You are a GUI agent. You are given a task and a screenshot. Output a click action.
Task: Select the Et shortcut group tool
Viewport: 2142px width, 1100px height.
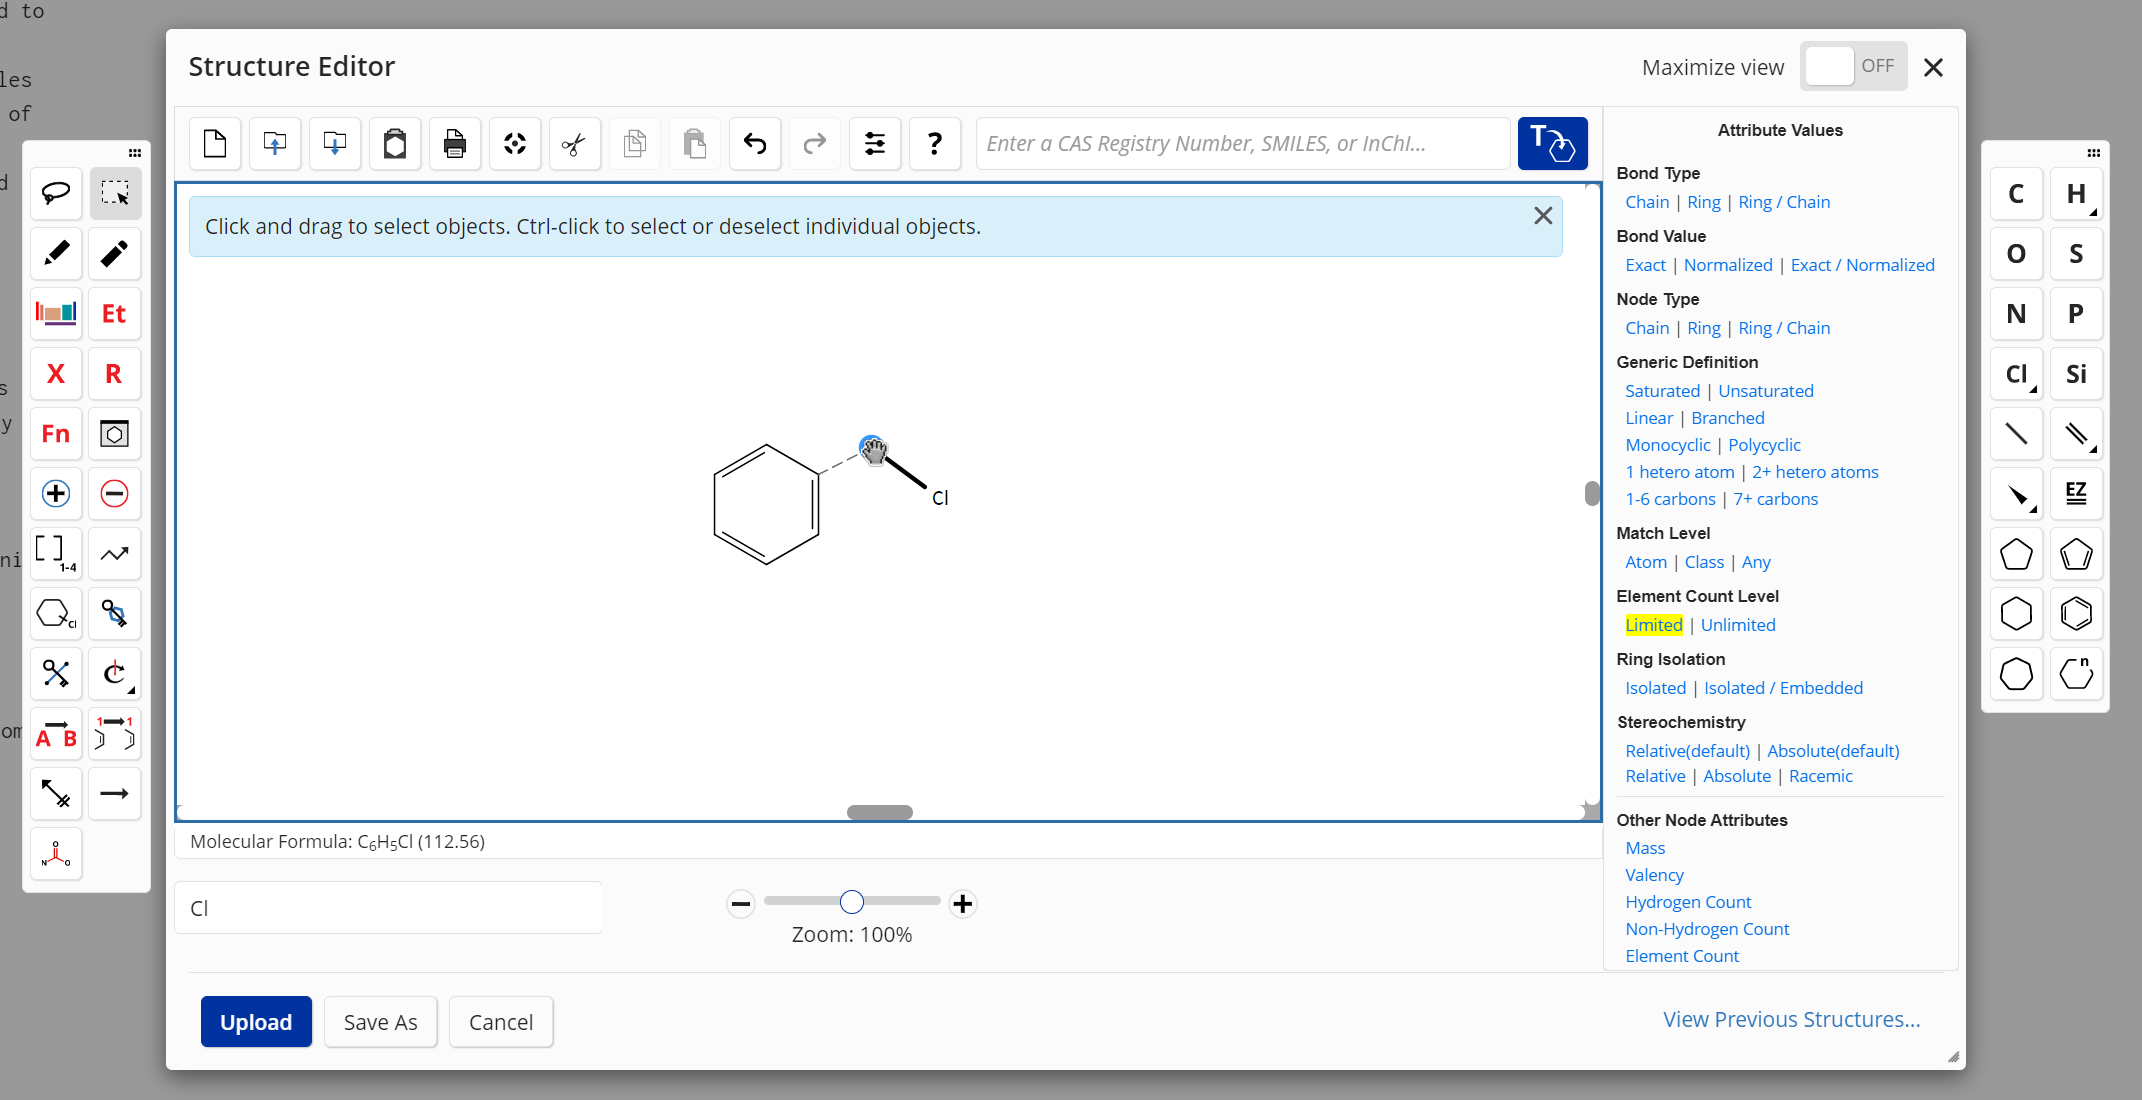(x=115, y=313)
